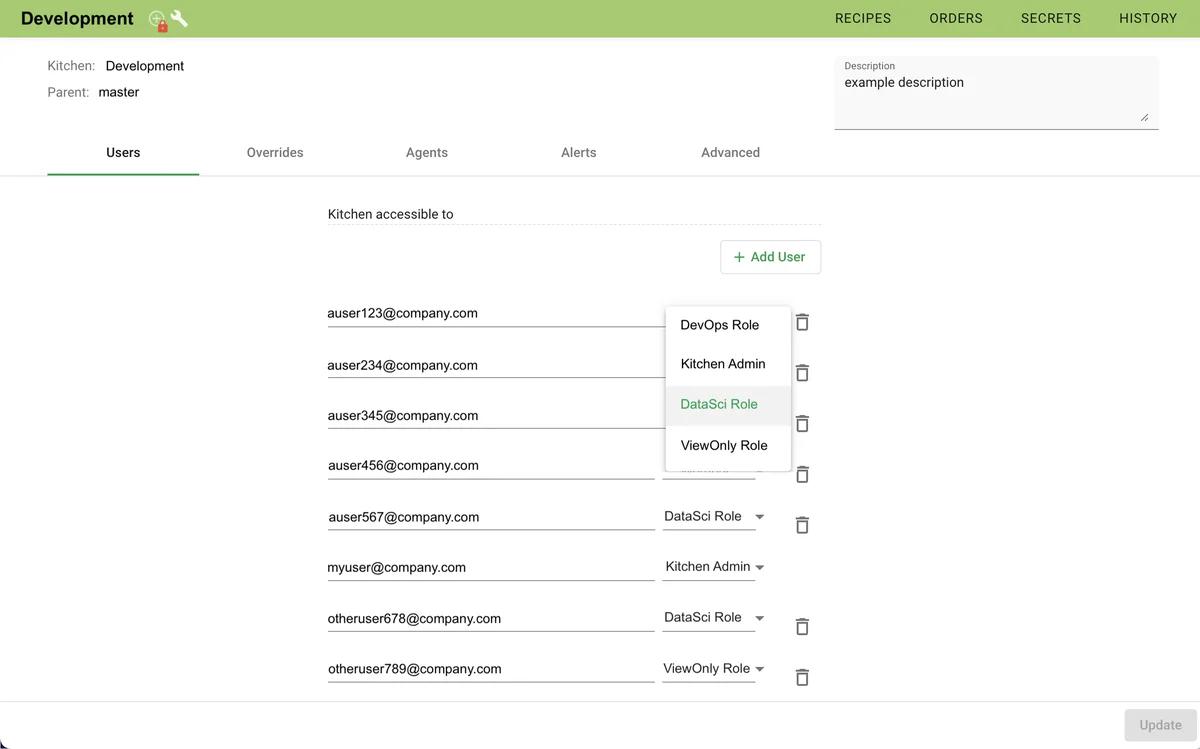This screenshot has width=1200, height=749.
Task: Open RECIPES in the top navigation
Action: [862, 18]
